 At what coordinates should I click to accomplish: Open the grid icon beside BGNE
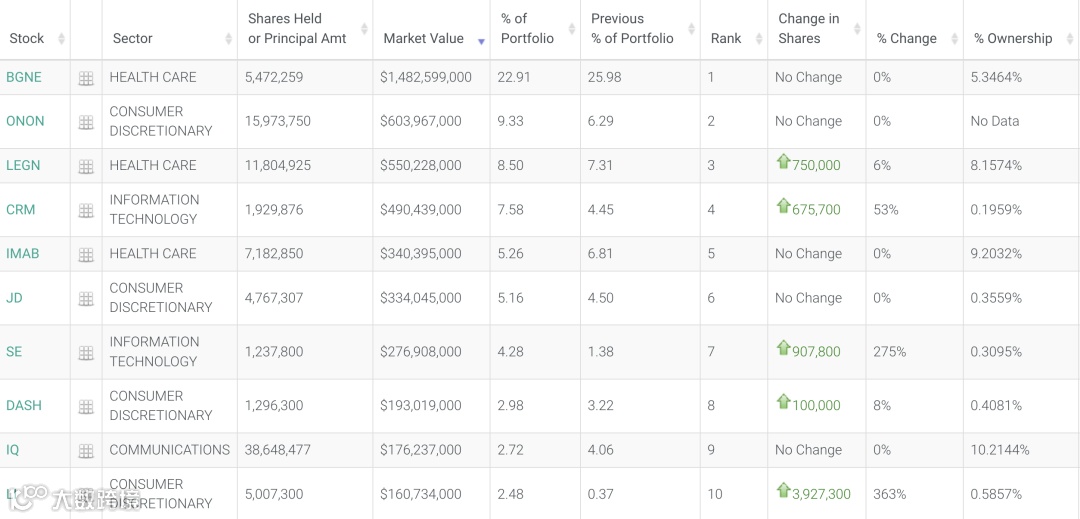click(86, 78)
